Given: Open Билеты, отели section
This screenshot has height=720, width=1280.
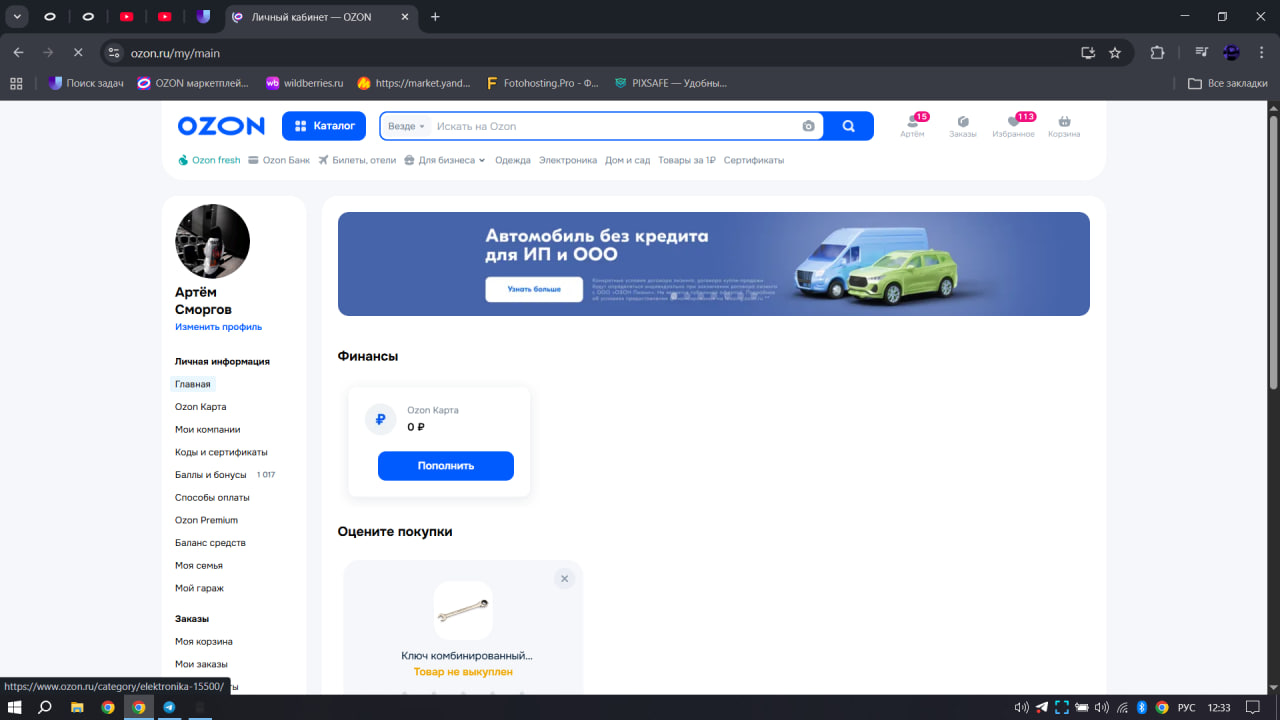Looking at the screenshot, I should (x=357, y=160).
